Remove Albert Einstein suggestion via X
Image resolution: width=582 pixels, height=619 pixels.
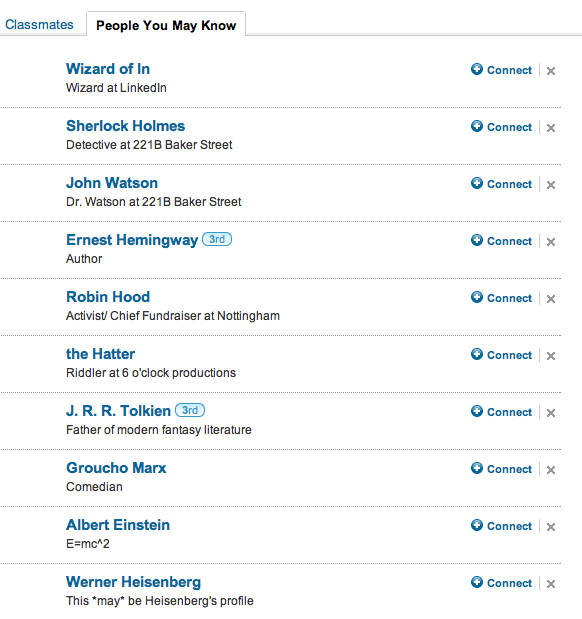(x=551, y=527)
